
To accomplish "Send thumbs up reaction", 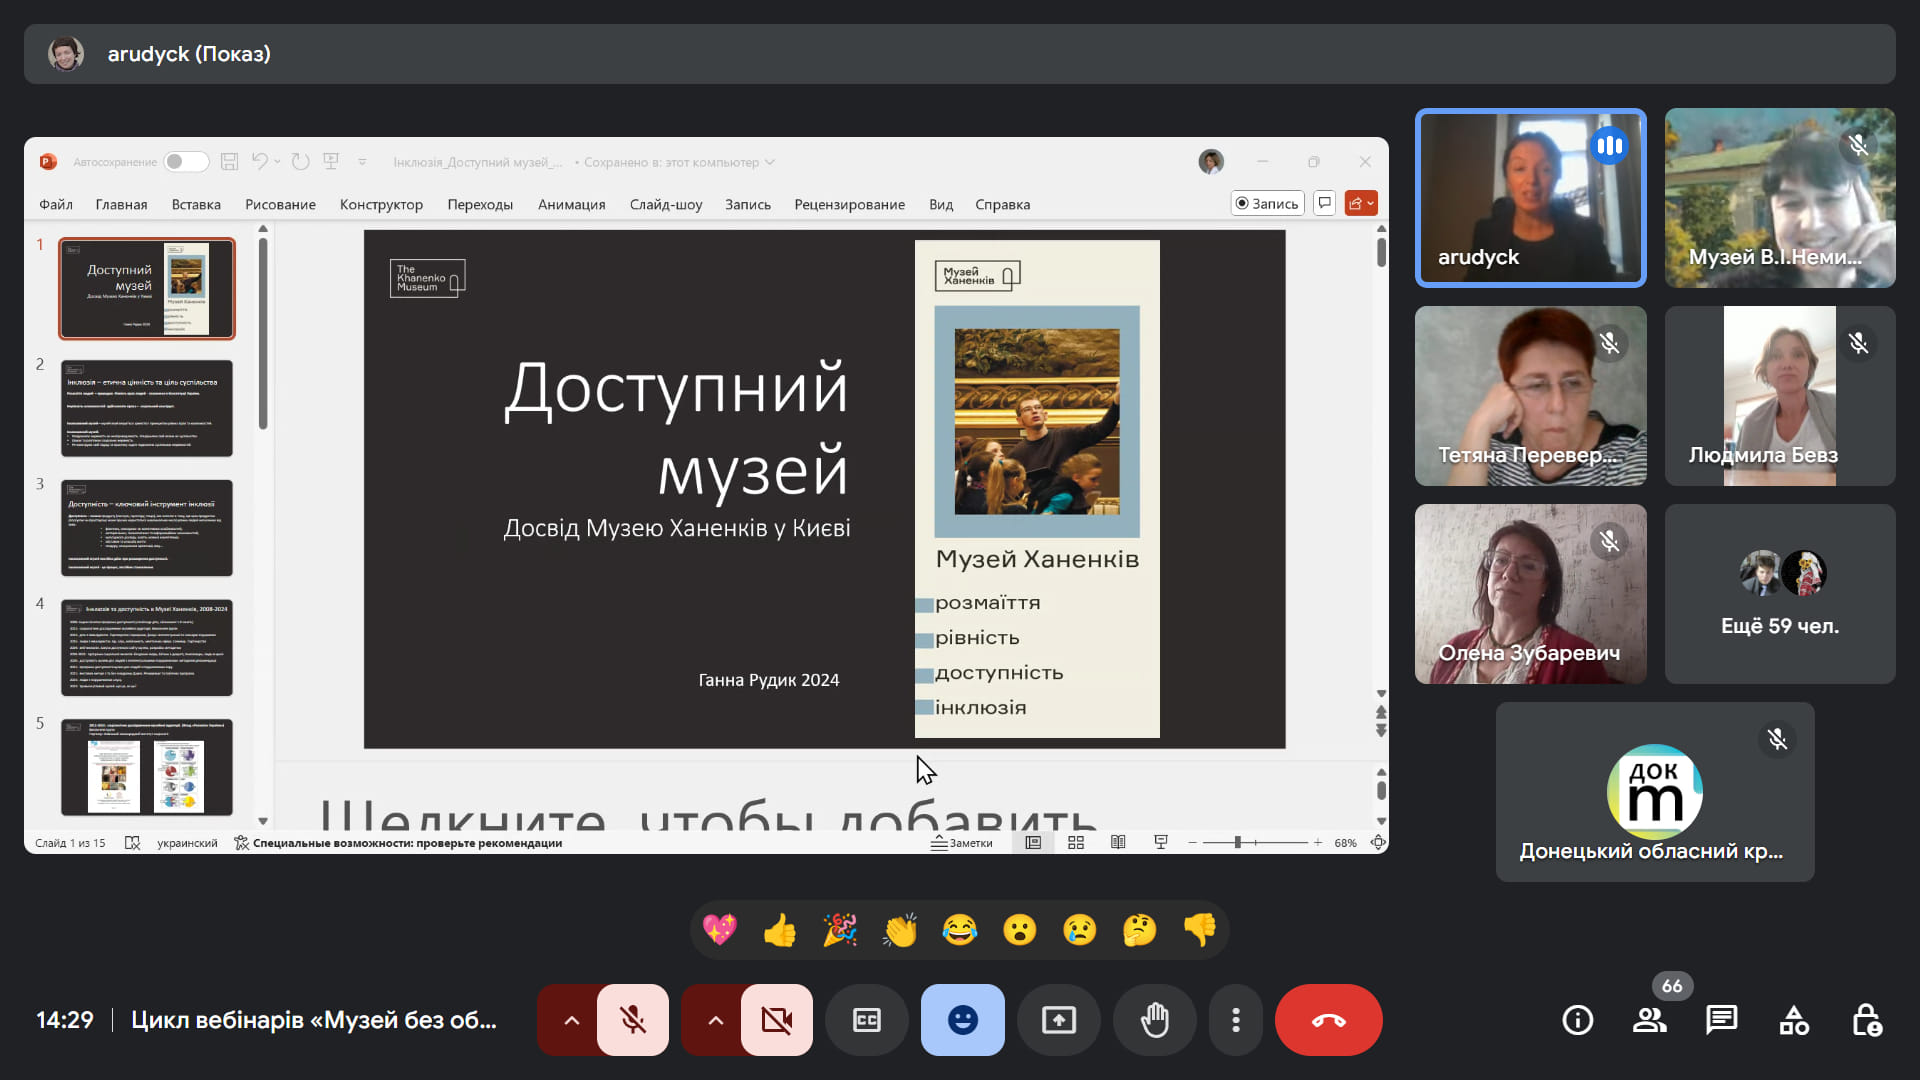I will (780, 930).
